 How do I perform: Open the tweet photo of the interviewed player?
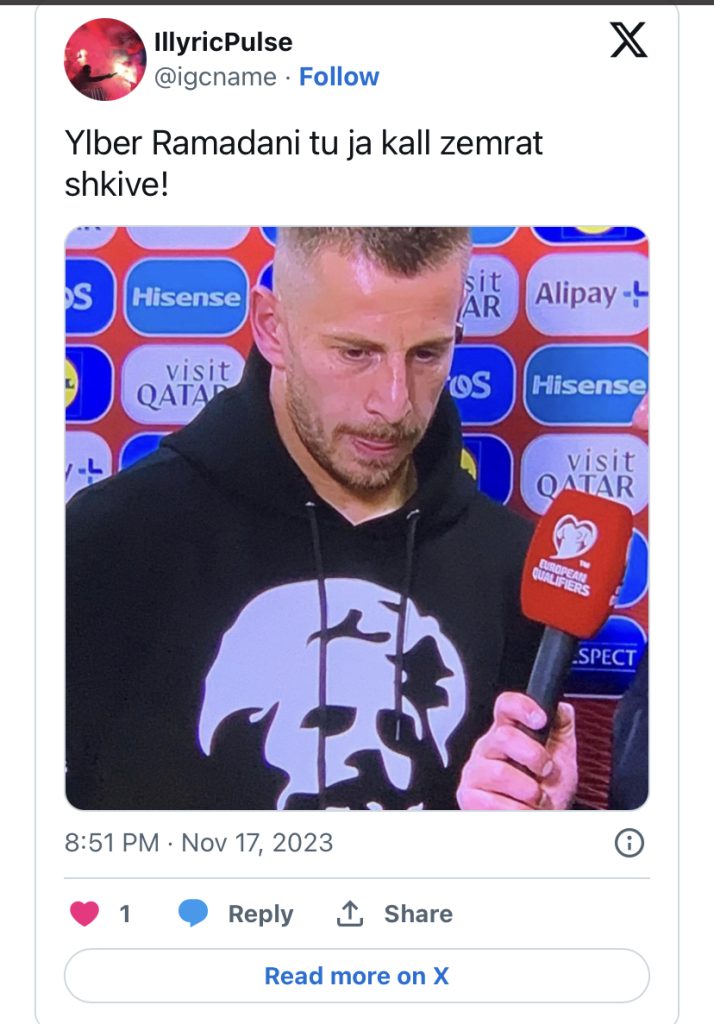click(357, 519)
